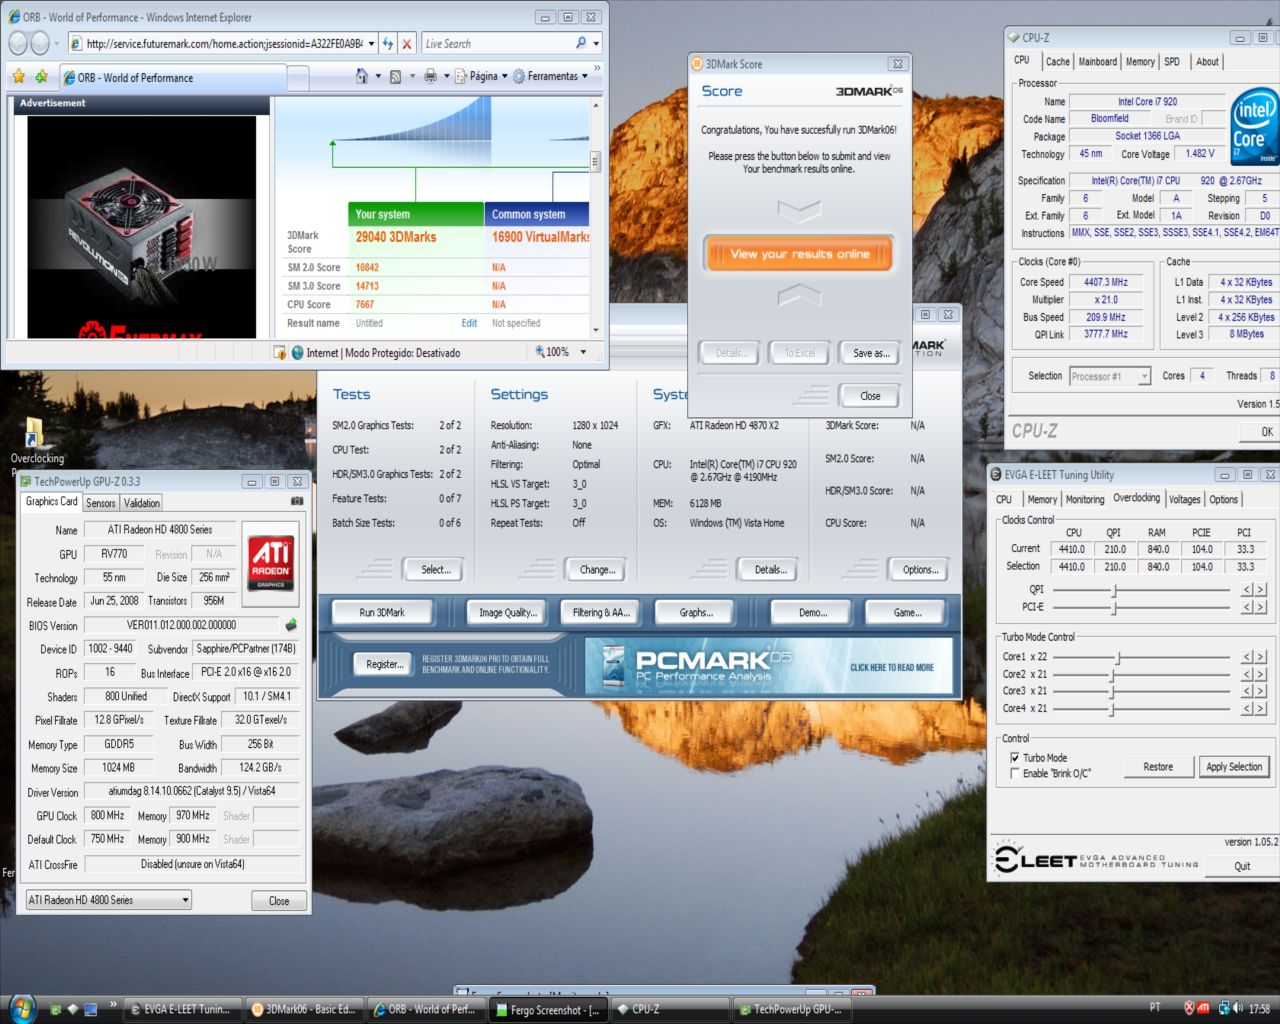Click the IE Print icon

pyautogui.click(x=430, y=76)
